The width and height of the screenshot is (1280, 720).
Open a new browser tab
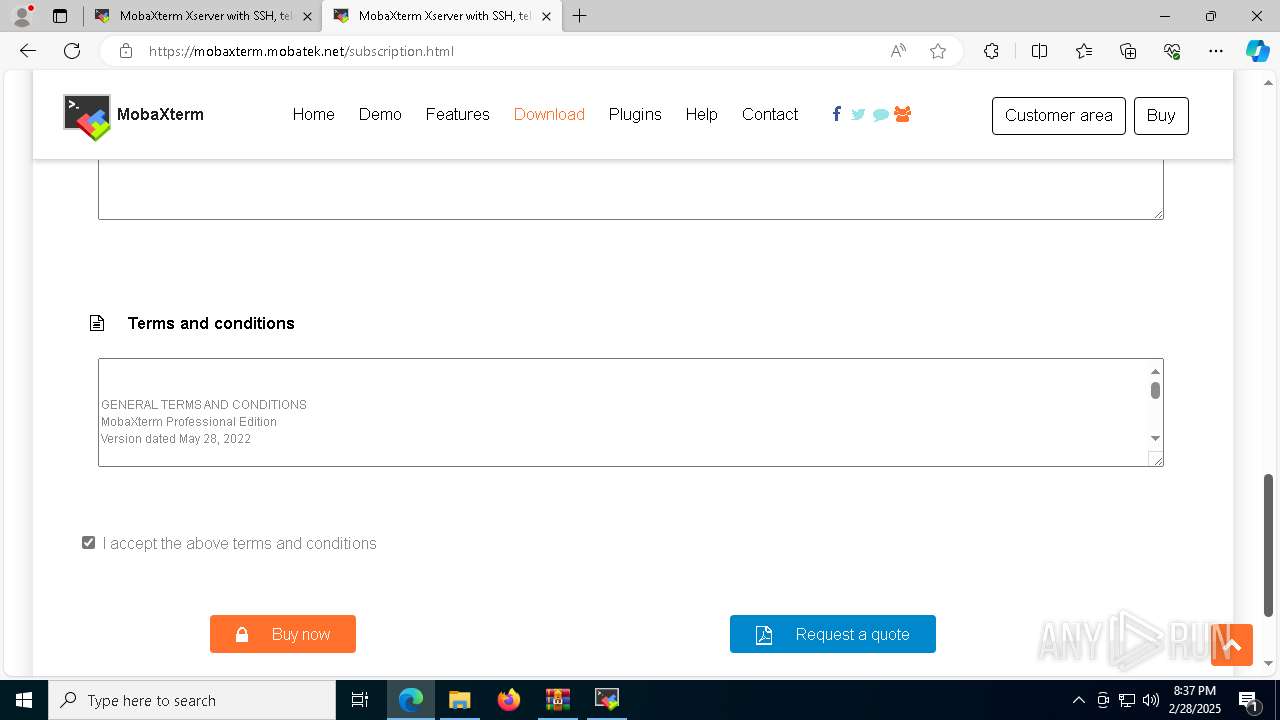pos(580,16)
